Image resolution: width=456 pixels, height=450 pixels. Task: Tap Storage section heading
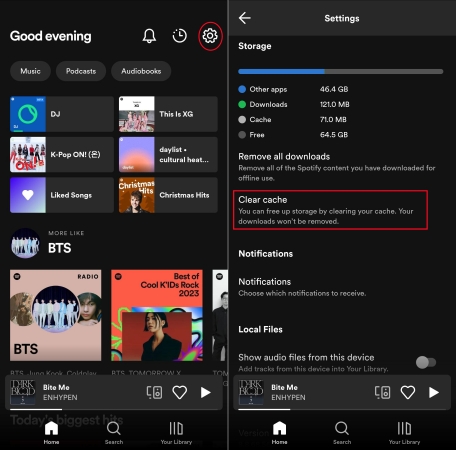click(255, 46)
